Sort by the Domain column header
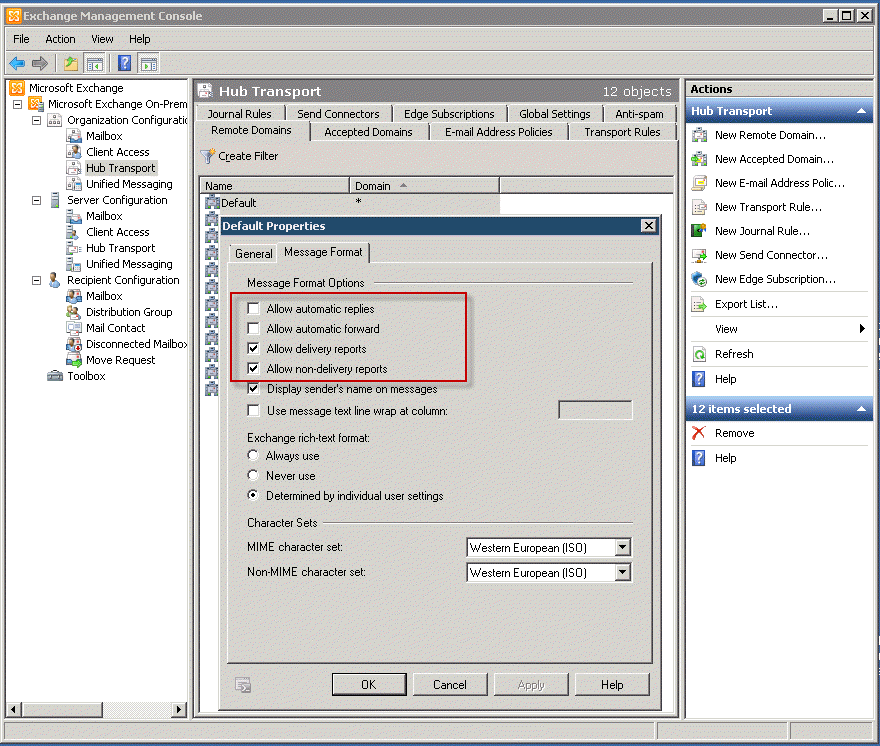This screenshot has width=880, height=746. (424, 186)
